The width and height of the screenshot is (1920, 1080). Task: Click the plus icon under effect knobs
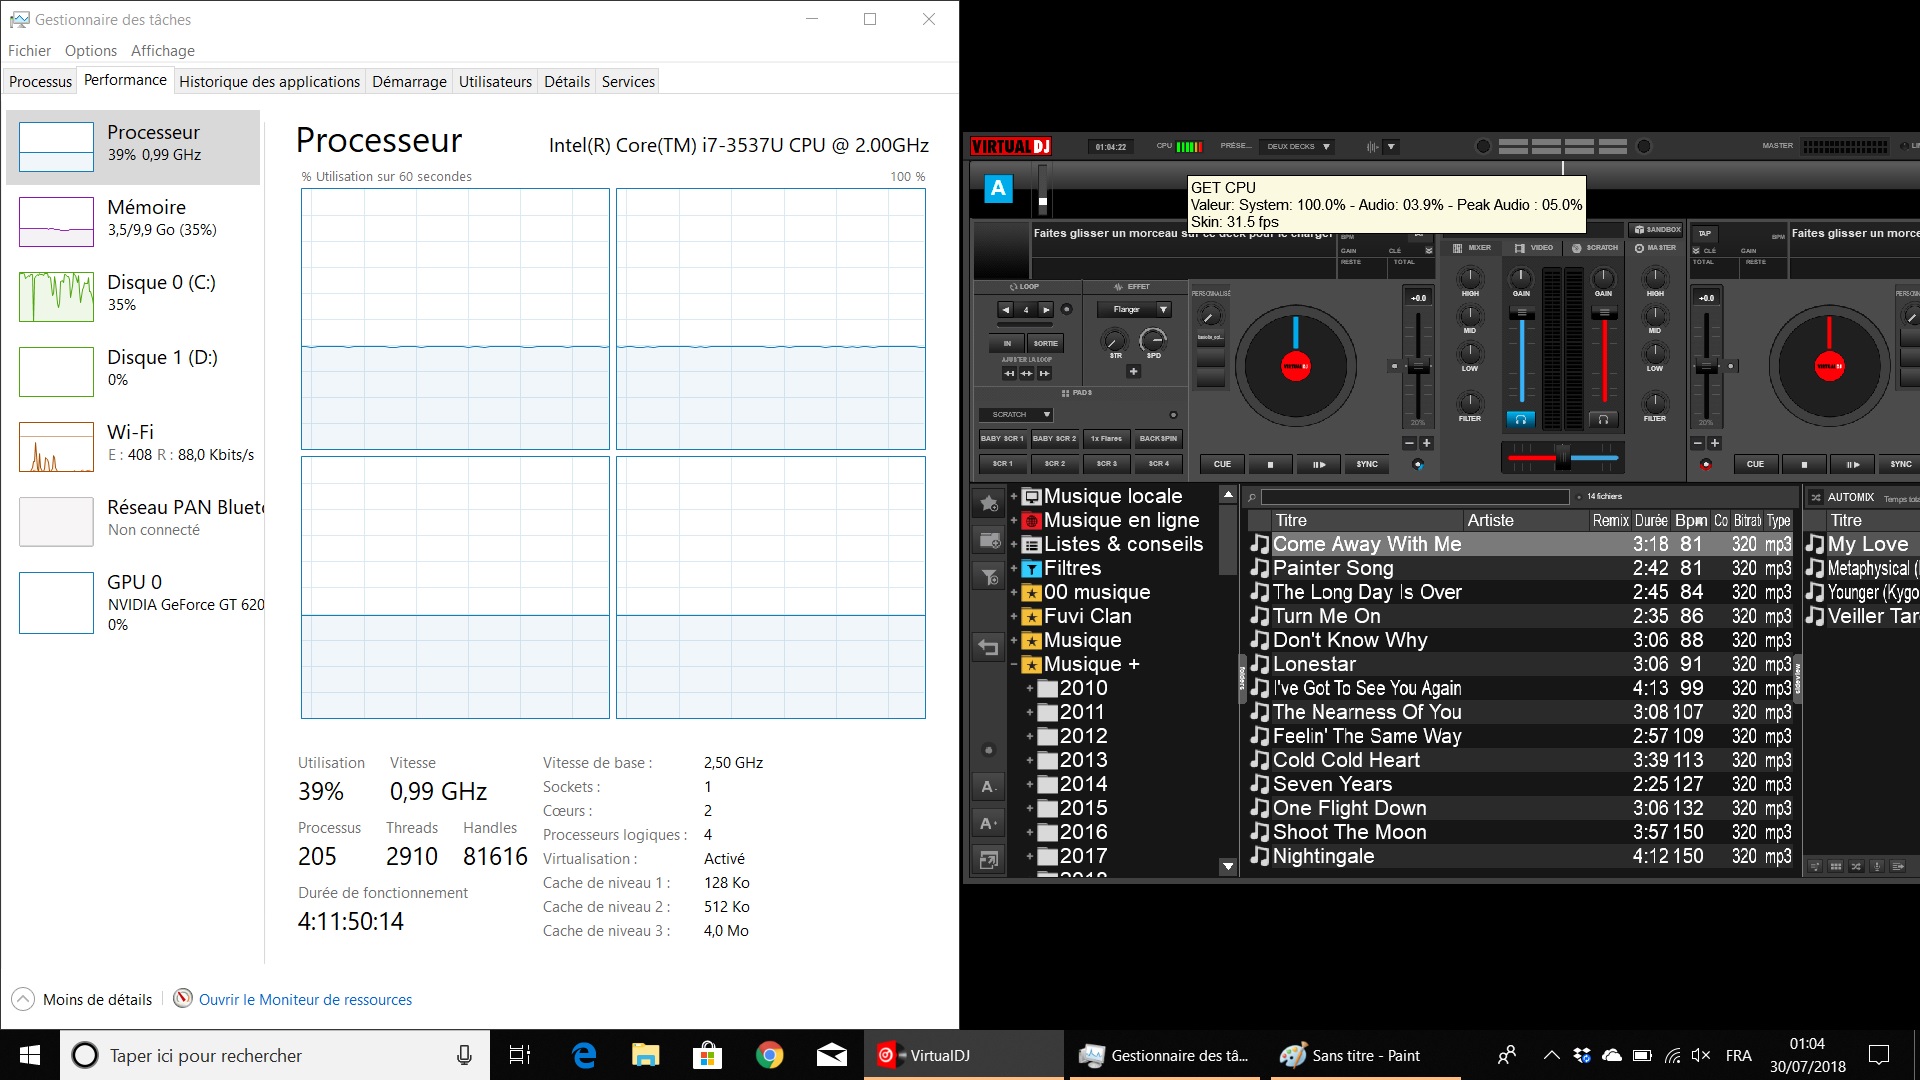click(x=1133, y=372)
